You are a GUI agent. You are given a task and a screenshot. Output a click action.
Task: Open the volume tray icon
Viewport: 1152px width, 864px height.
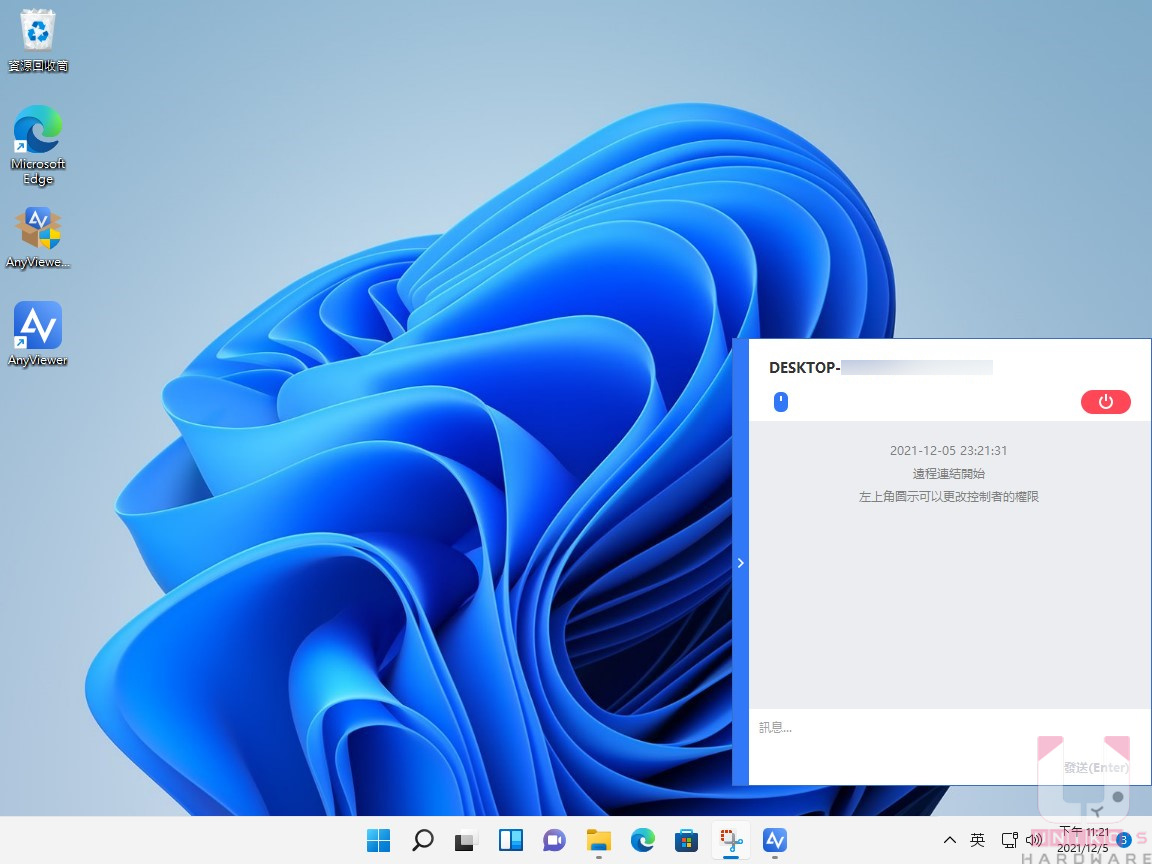pos(1033,840)
